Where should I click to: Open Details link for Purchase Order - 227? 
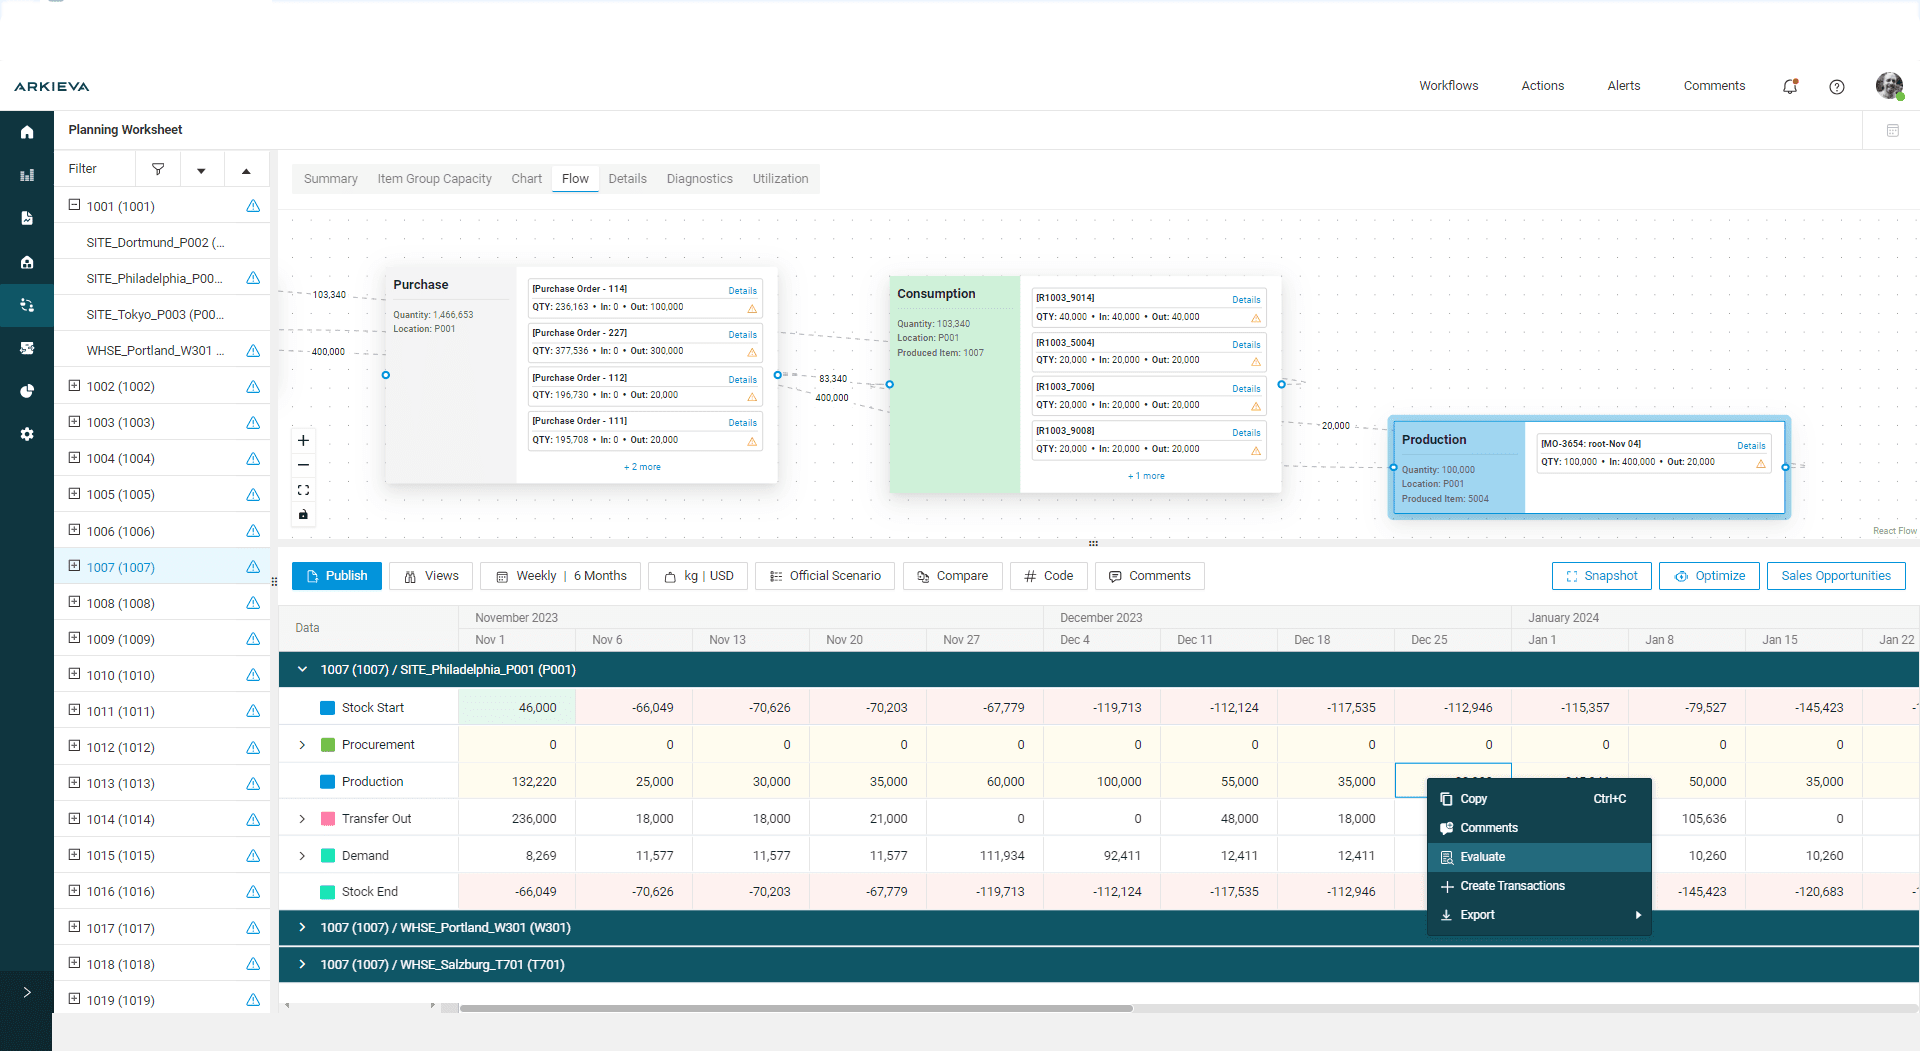[742, 335]
